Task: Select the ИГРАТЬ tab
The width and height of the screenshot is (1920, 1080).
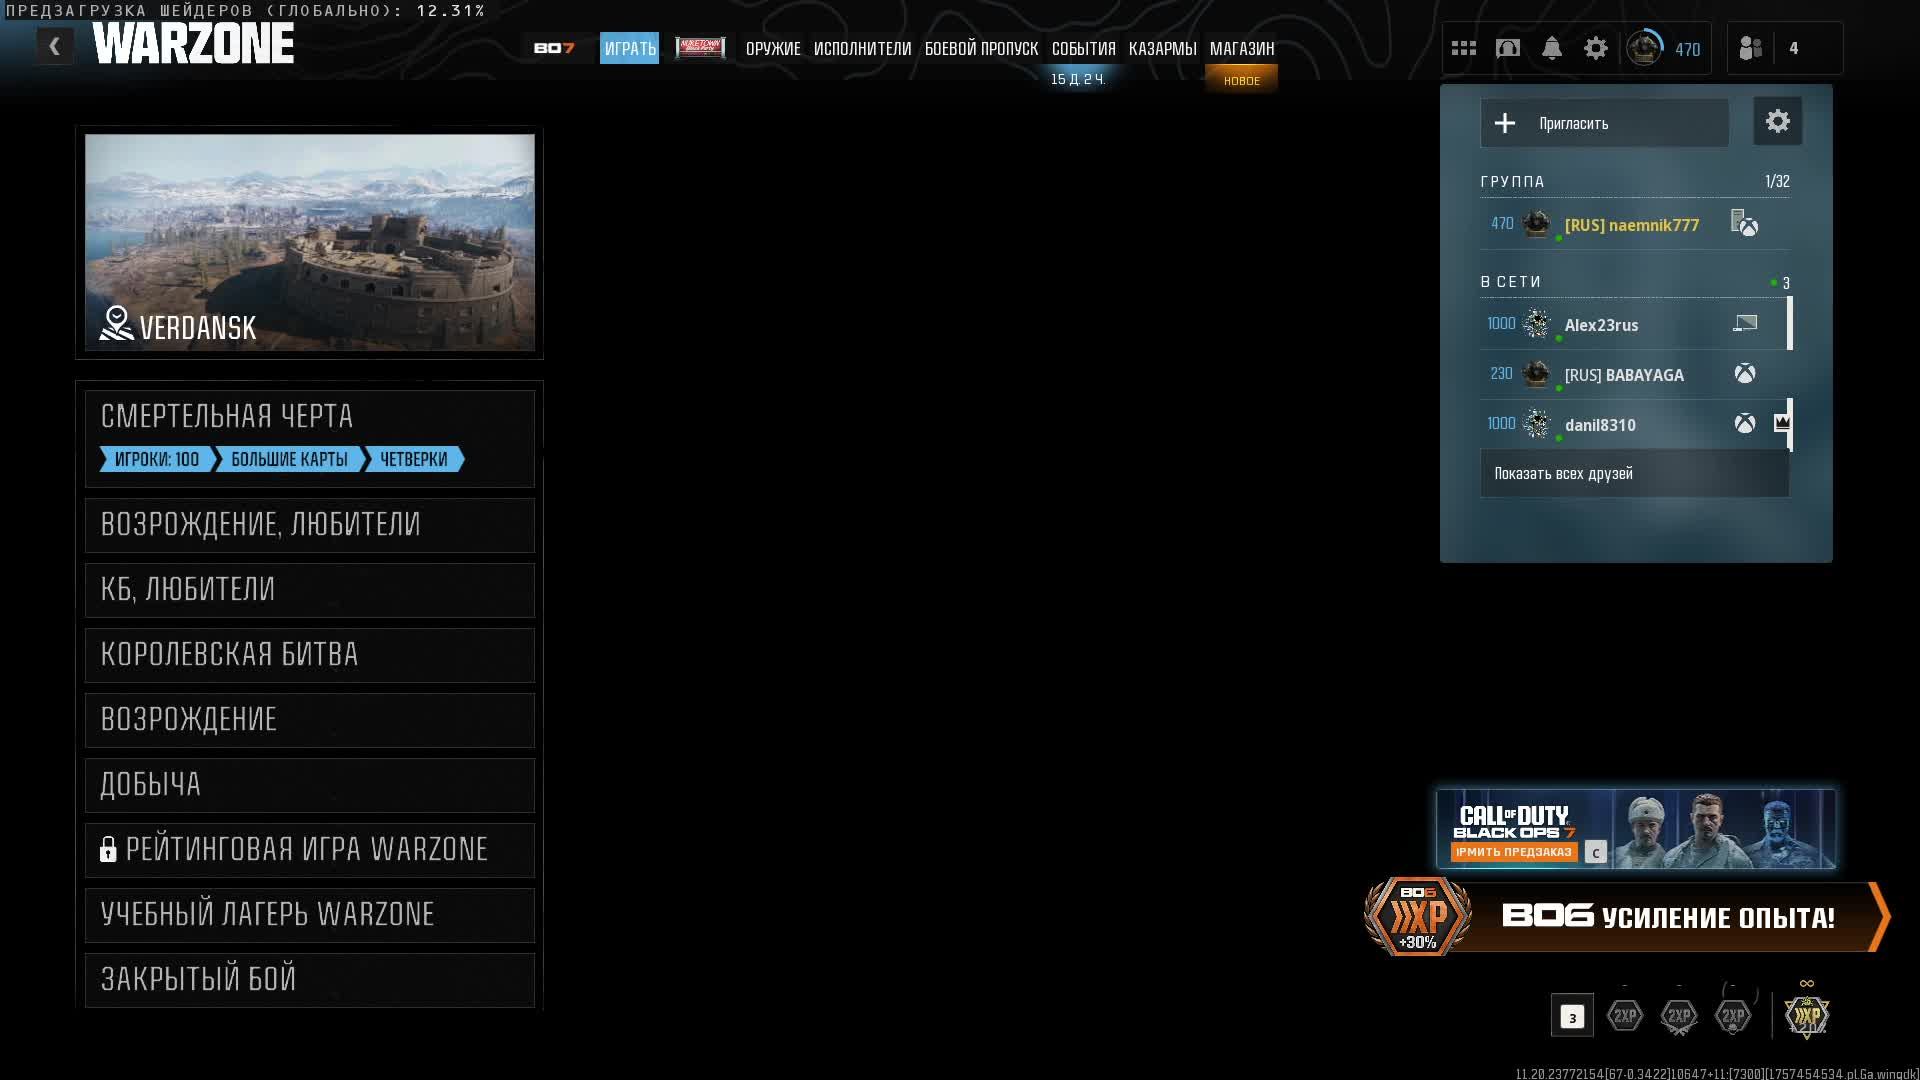Action: 630,48
